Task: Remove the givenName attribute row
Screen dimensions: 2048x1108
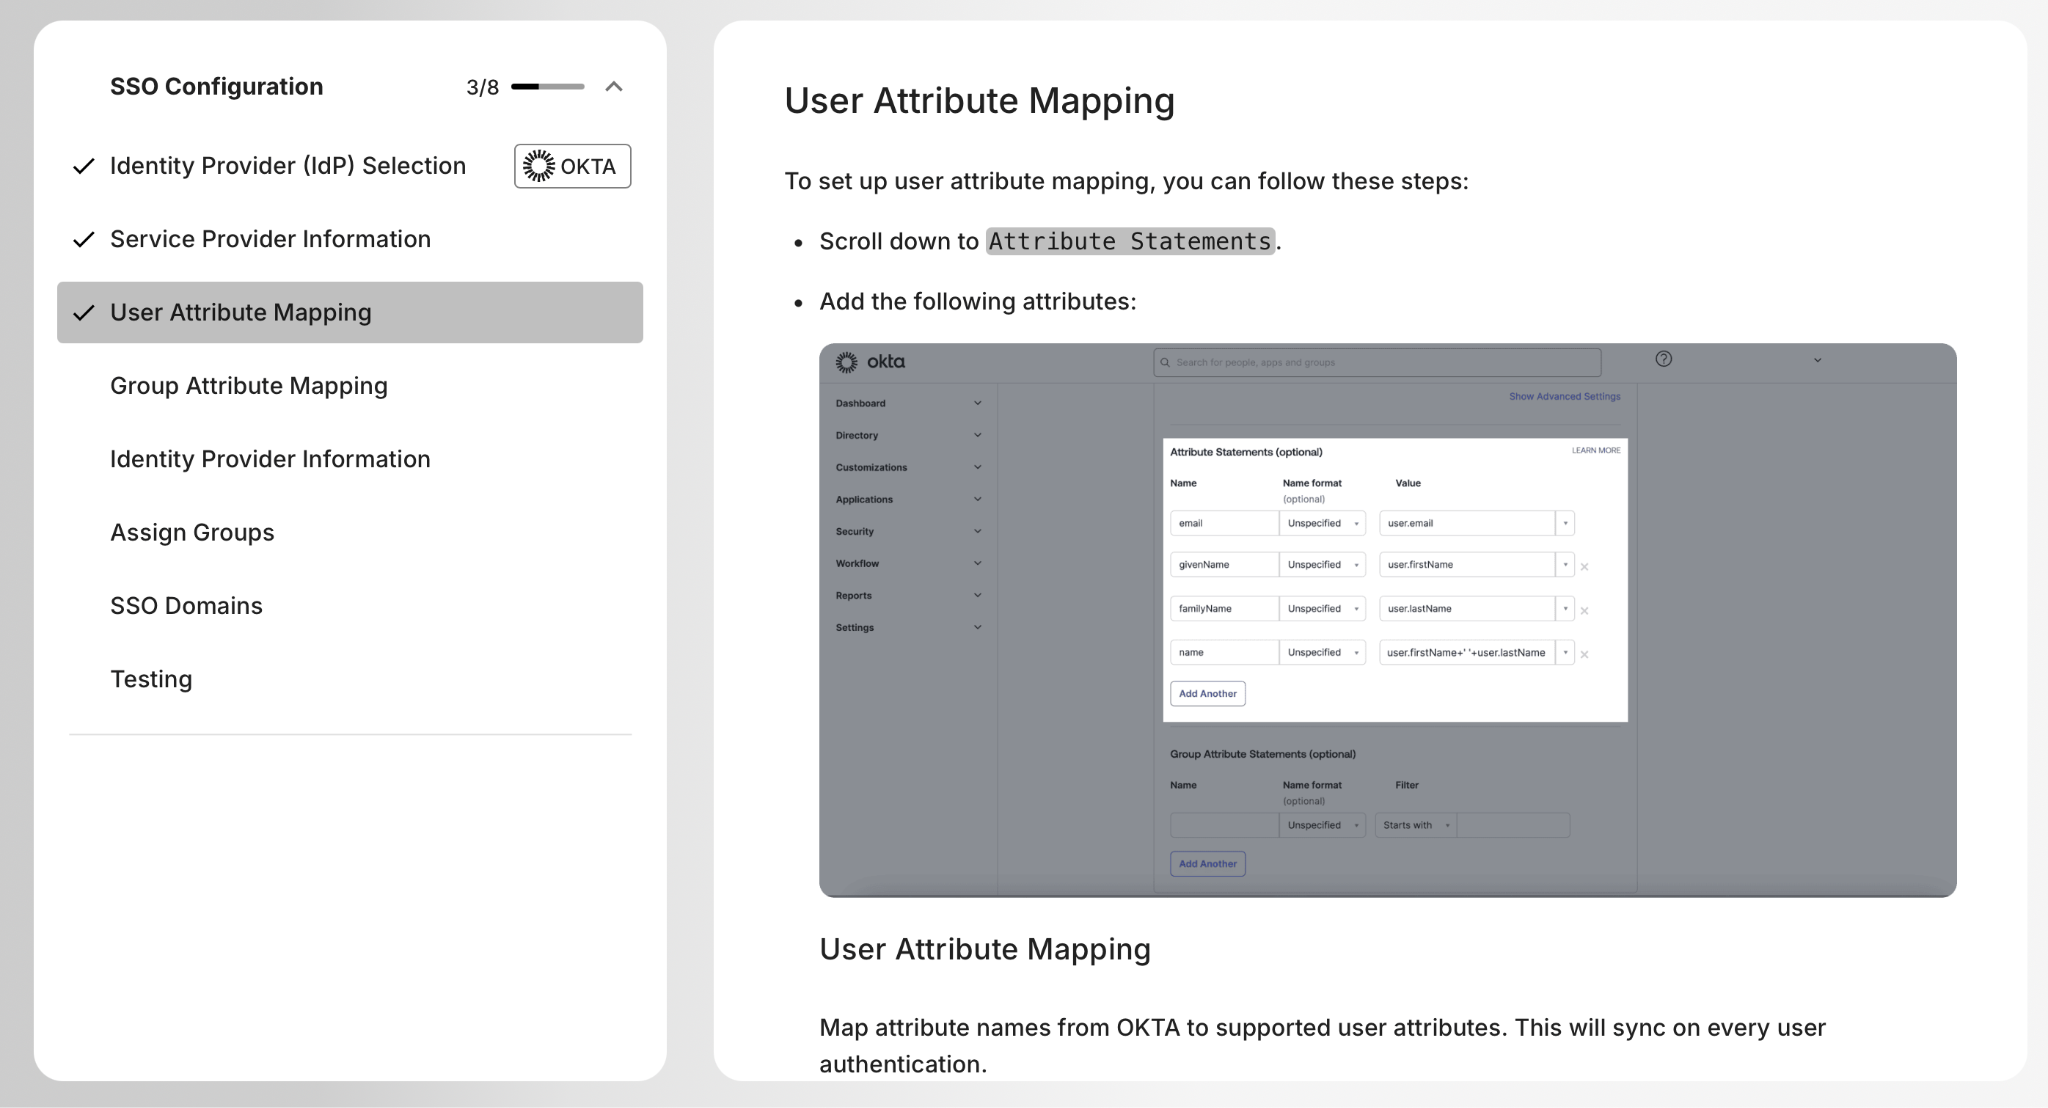Action: click(x=1584, y=567)
